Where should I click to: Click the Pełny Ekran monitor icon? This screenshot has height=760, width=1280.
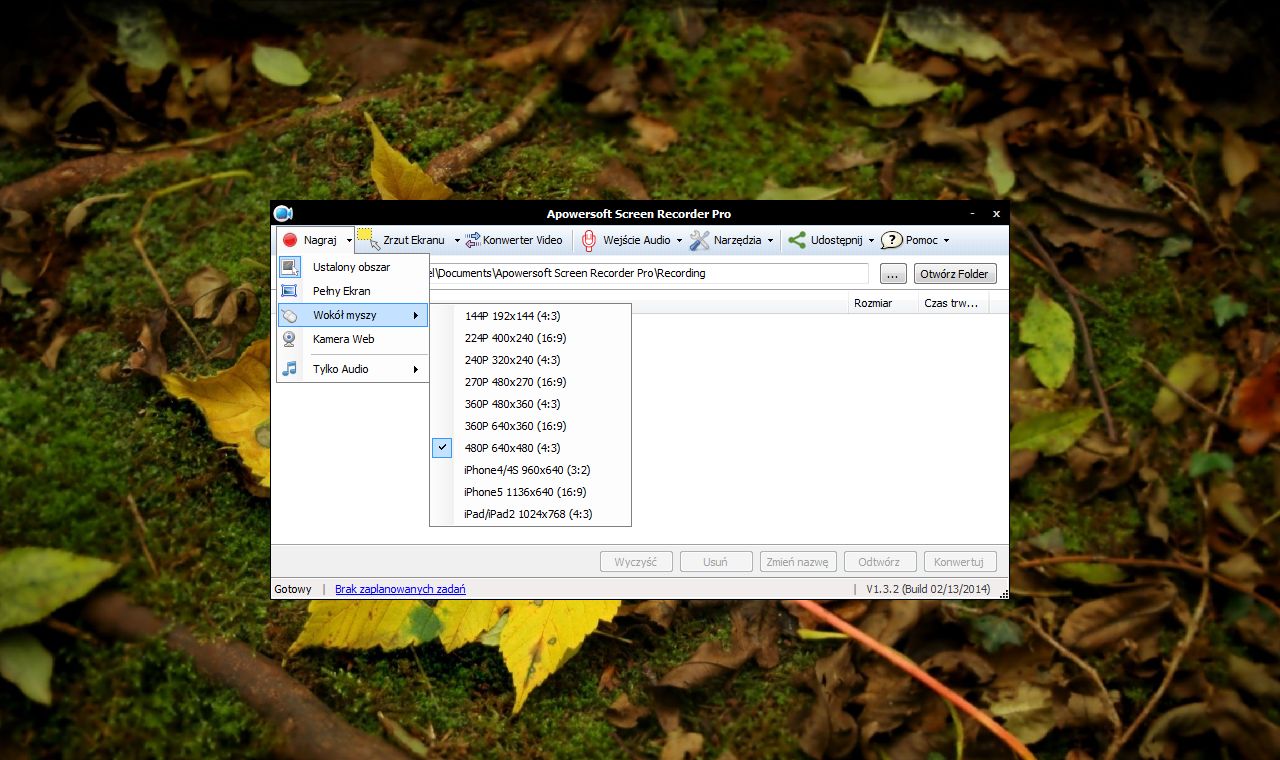[x=290, y=291]
